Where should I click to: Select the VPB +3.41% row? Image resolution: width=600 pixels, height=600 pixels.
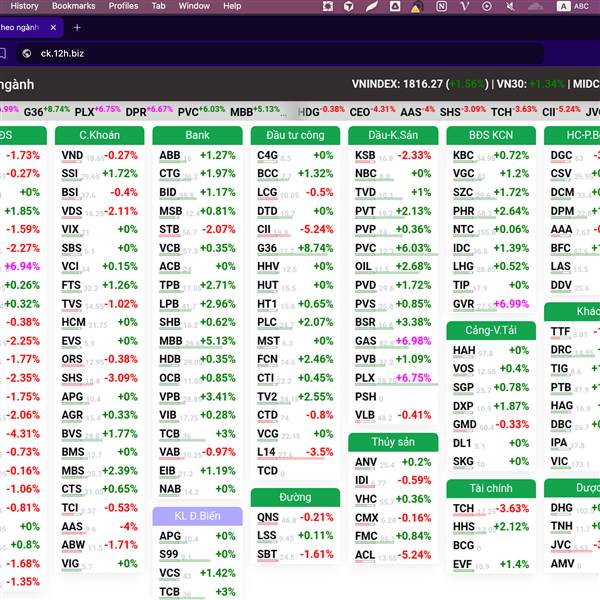point(197,397)
